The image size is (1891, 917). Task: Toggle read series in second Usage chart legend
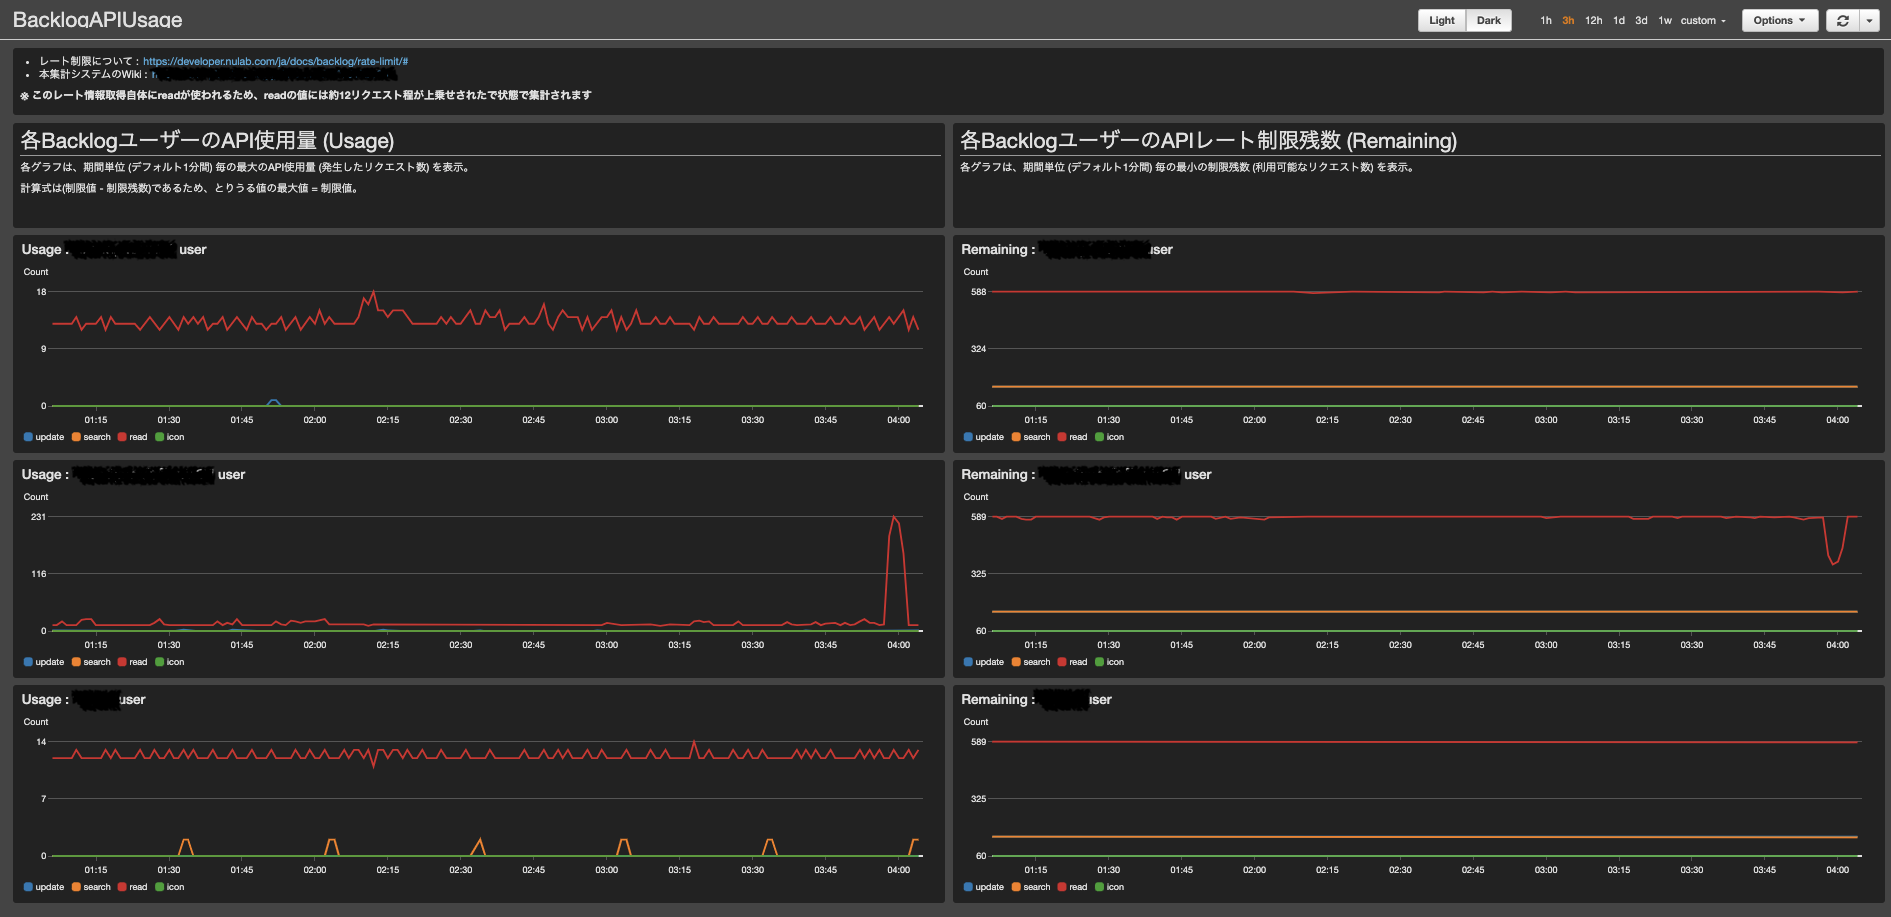point(132,662)
